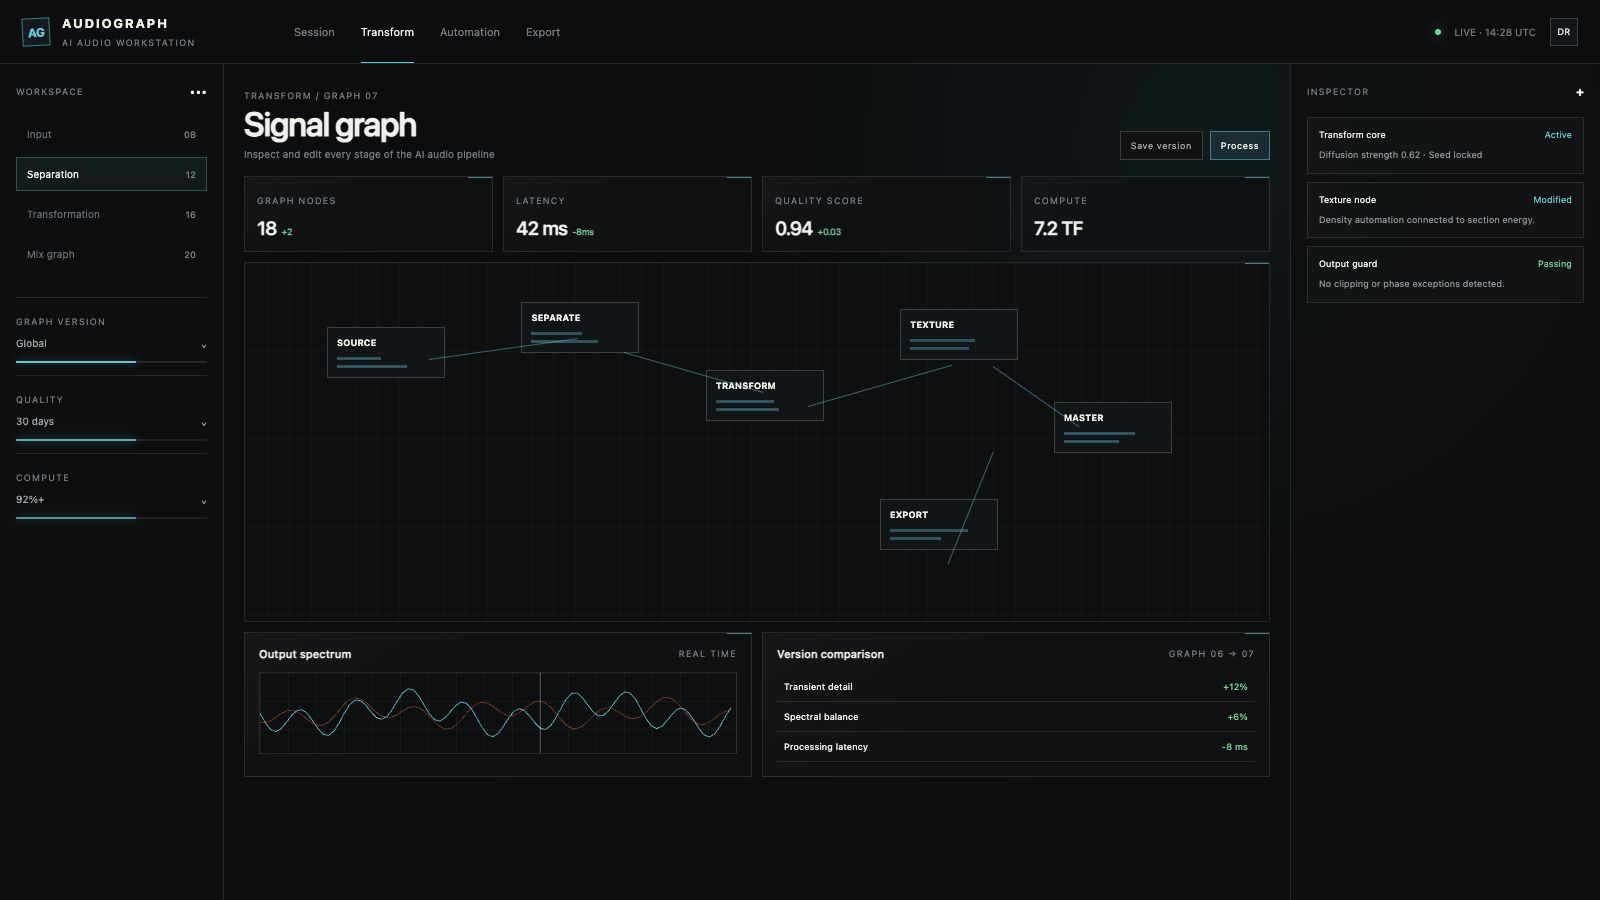Select the EXPORT node
1600x900 pixels.
[x=939, y=524]
